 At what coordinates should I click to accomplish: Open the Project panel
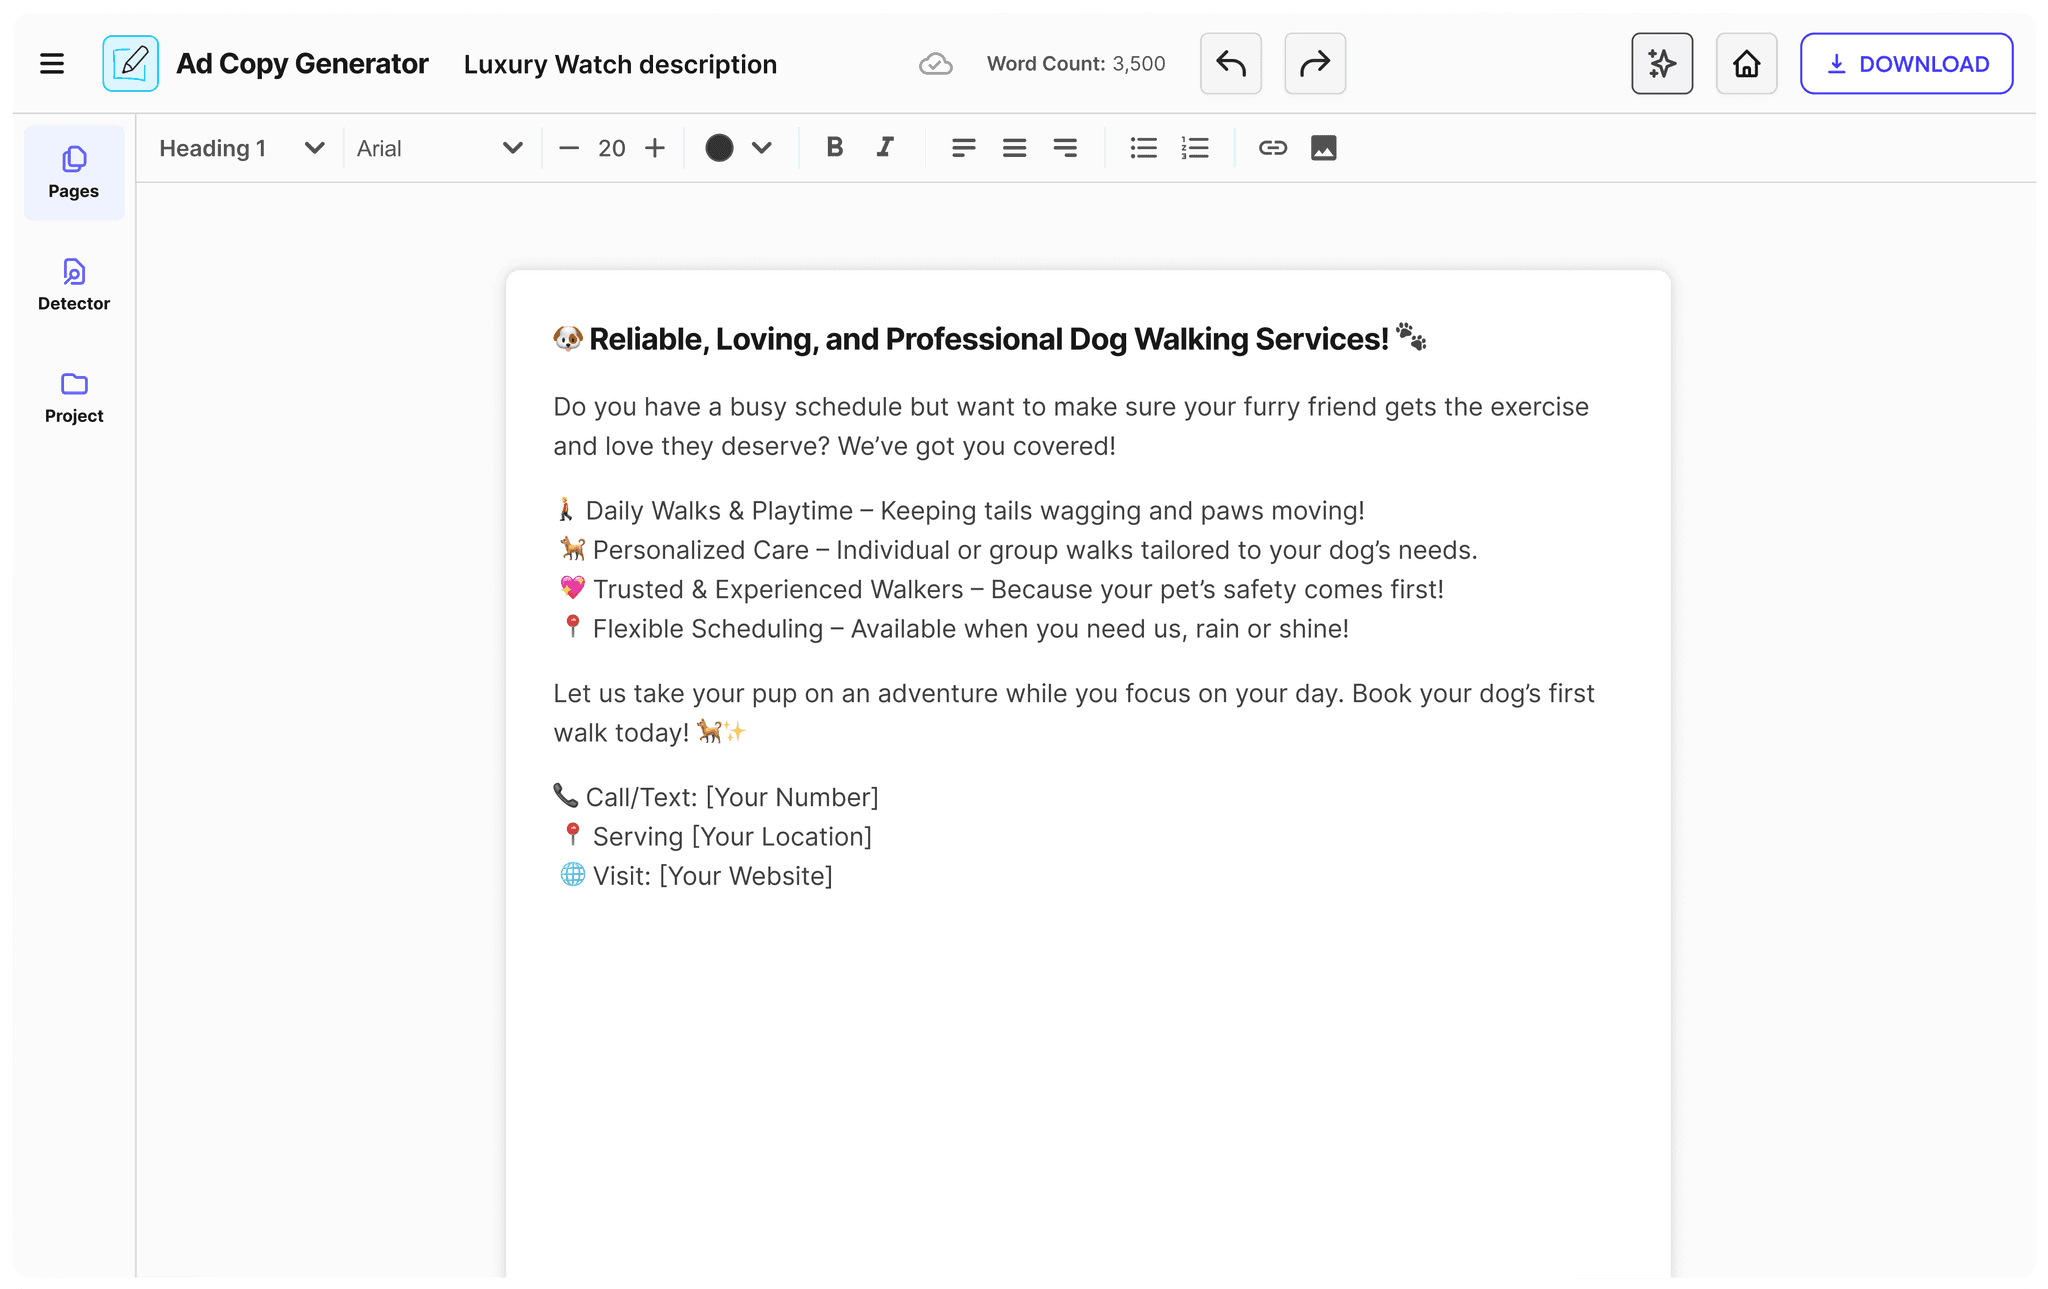(74, 398)
